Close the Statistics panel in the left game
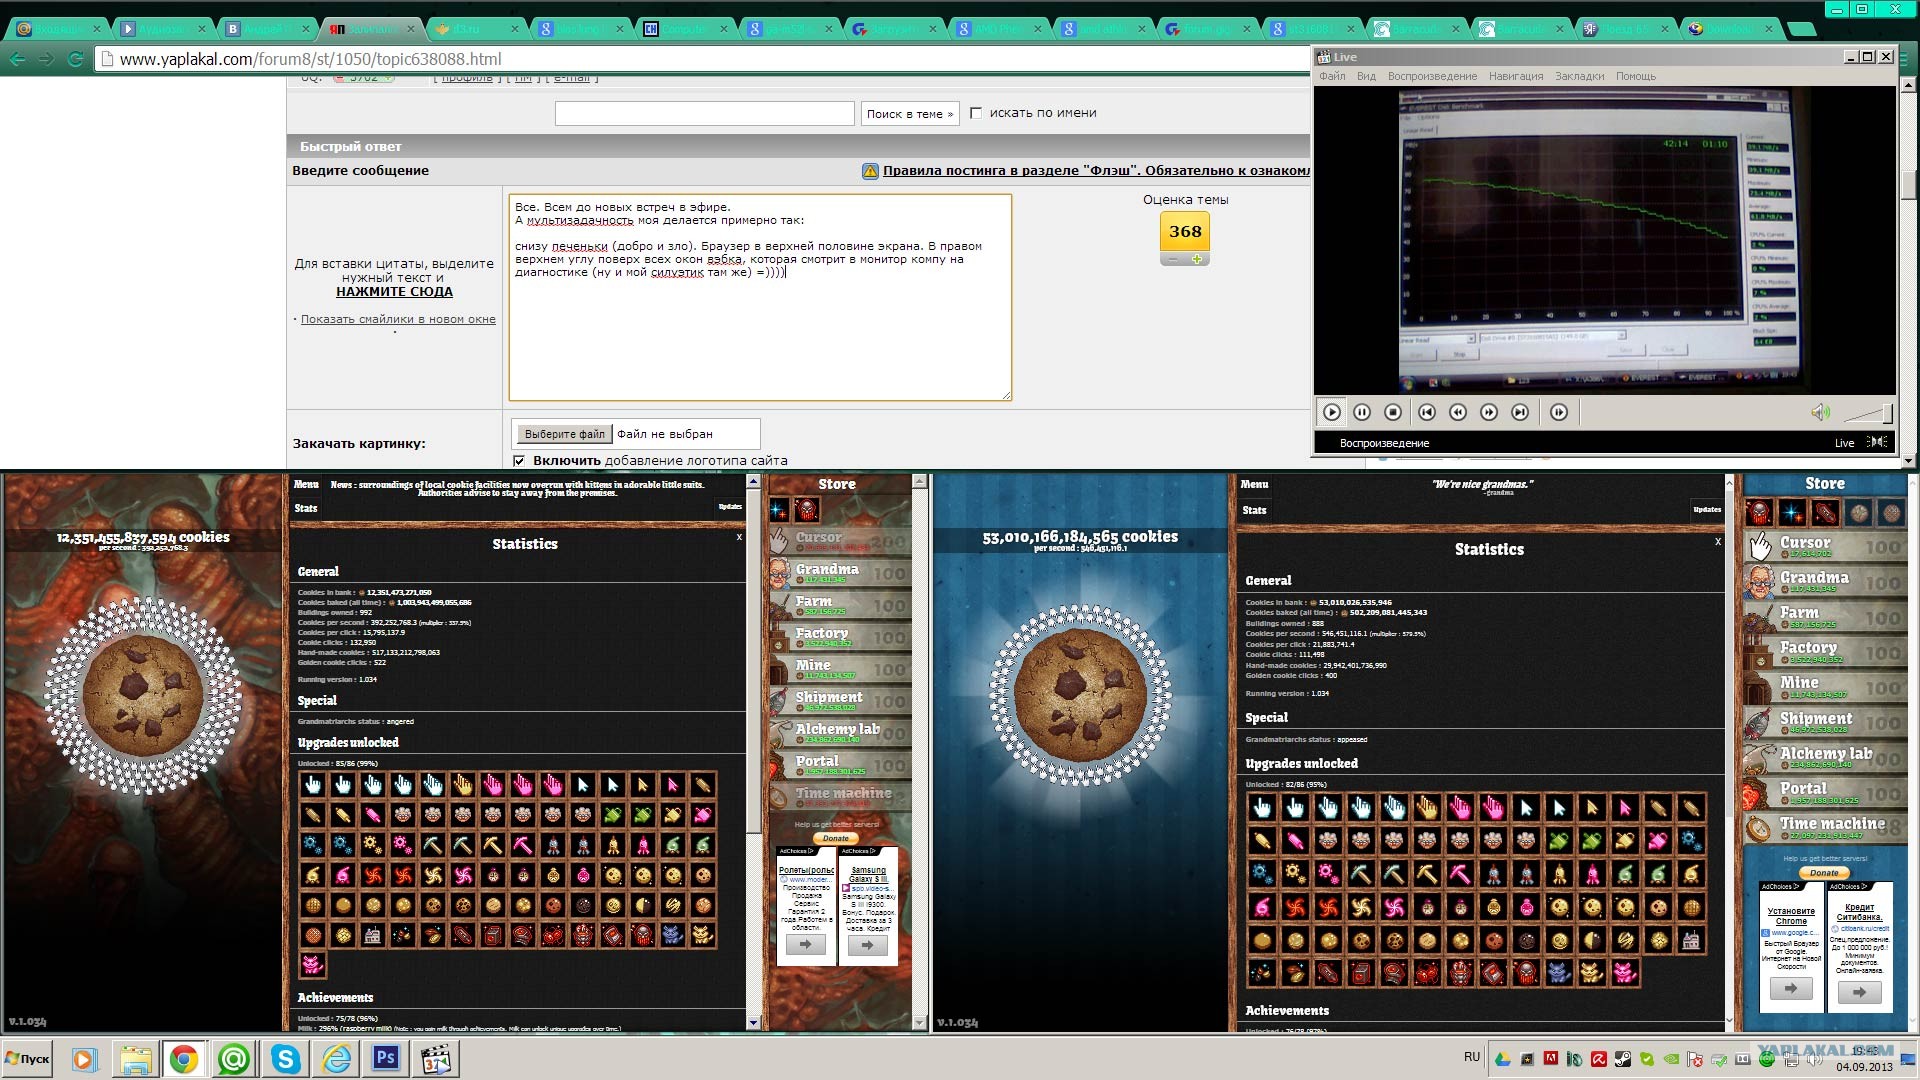 pos(739,538)
